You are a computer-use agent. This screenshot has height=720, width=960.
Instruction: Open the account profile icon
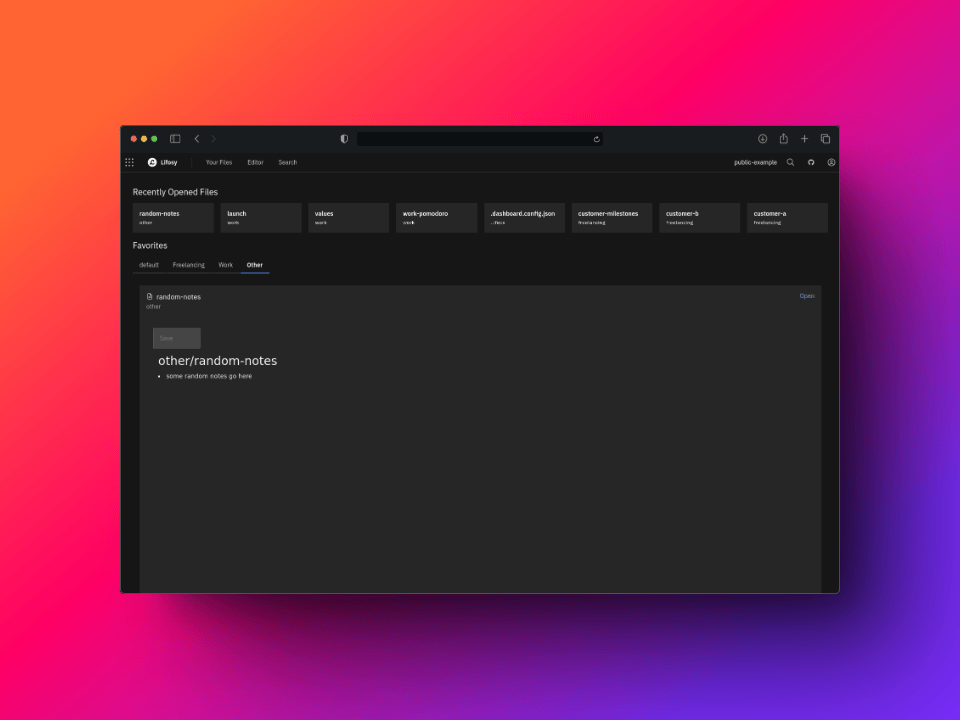tap(831, 162)
